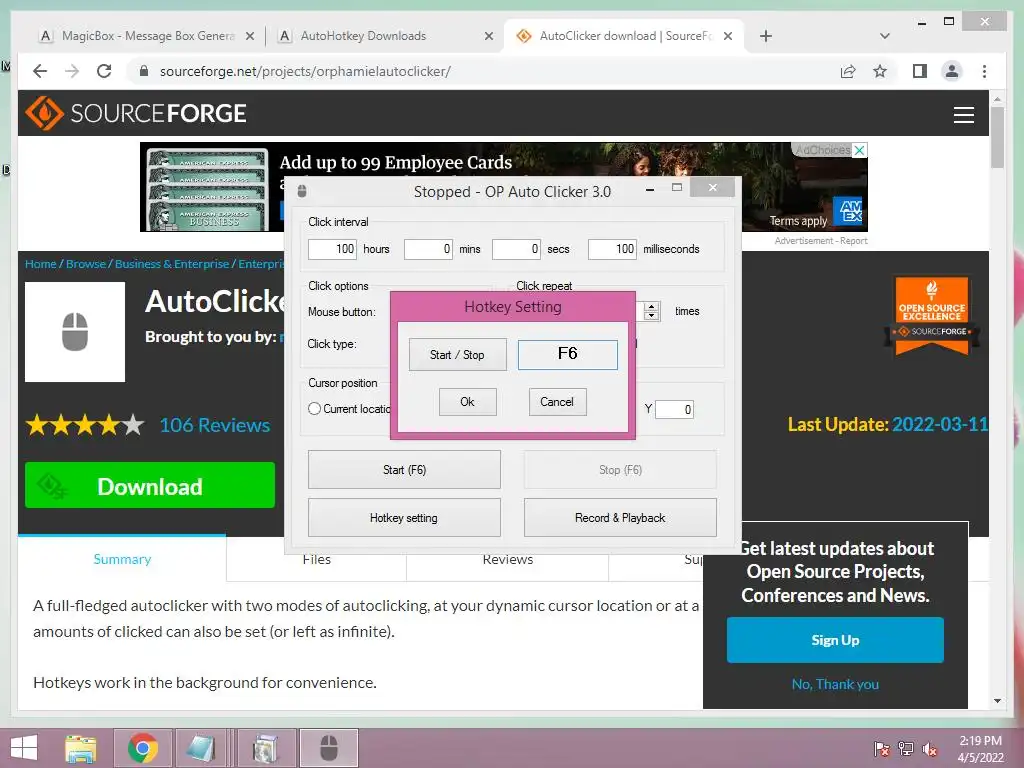
Task: Select the Reviews tab
Action: click(507, 560)
